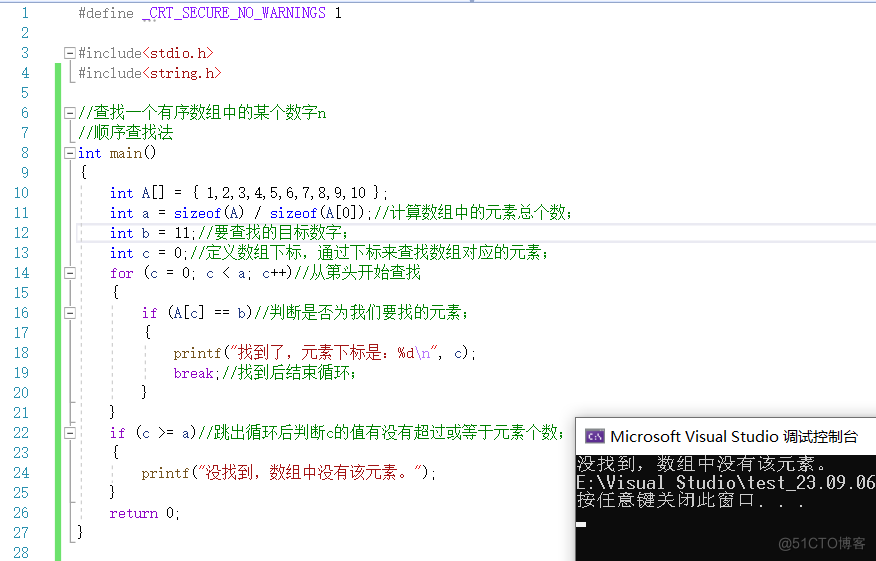Click the for keyword on line 14
The image size is (876, 561).
pyautogui.click(x=122, y=273)
